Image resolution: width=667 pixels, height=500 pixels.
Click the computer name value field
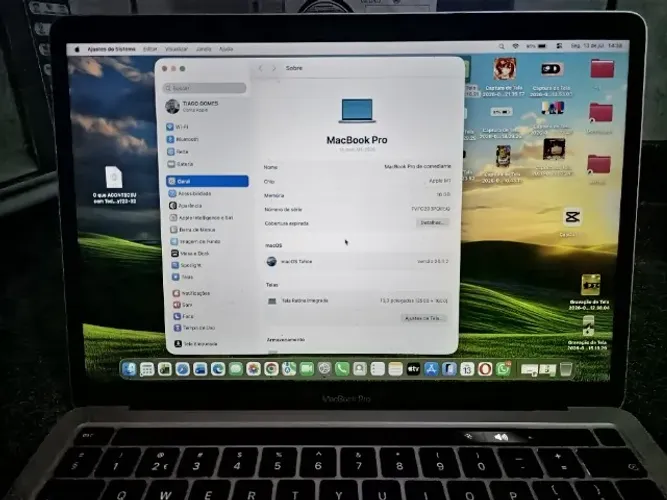coord(417,166)
